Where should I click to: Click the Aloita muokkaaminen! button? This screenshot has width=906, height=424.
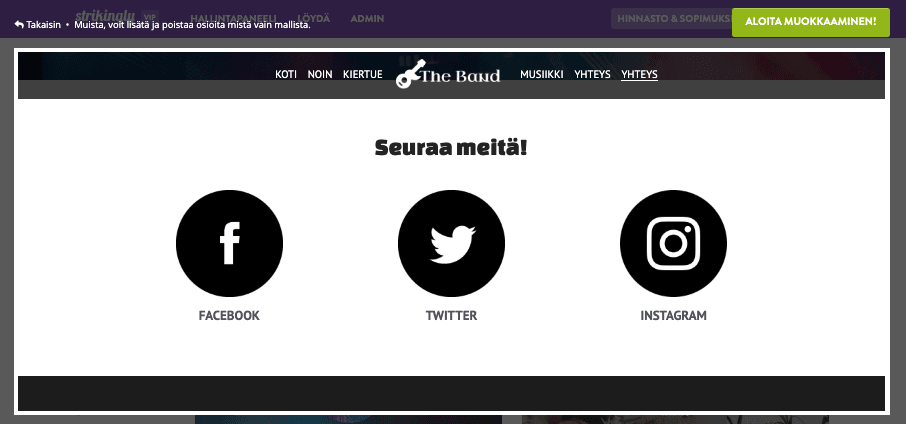point(811,22)
